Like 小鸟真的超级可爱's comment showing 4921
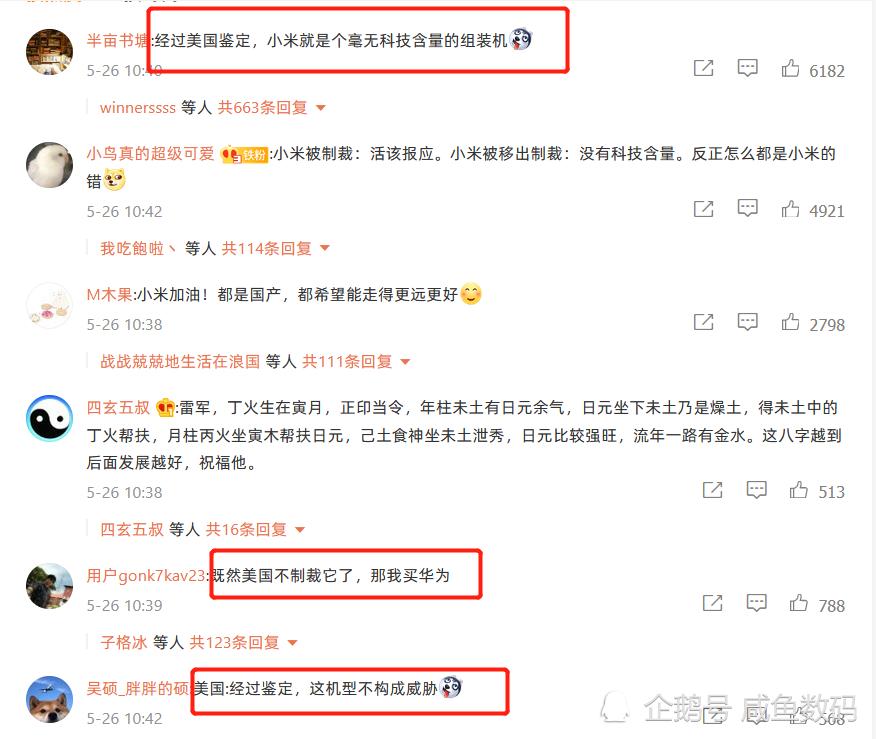Viewport: 876px width, 739px height. point(790,209)
